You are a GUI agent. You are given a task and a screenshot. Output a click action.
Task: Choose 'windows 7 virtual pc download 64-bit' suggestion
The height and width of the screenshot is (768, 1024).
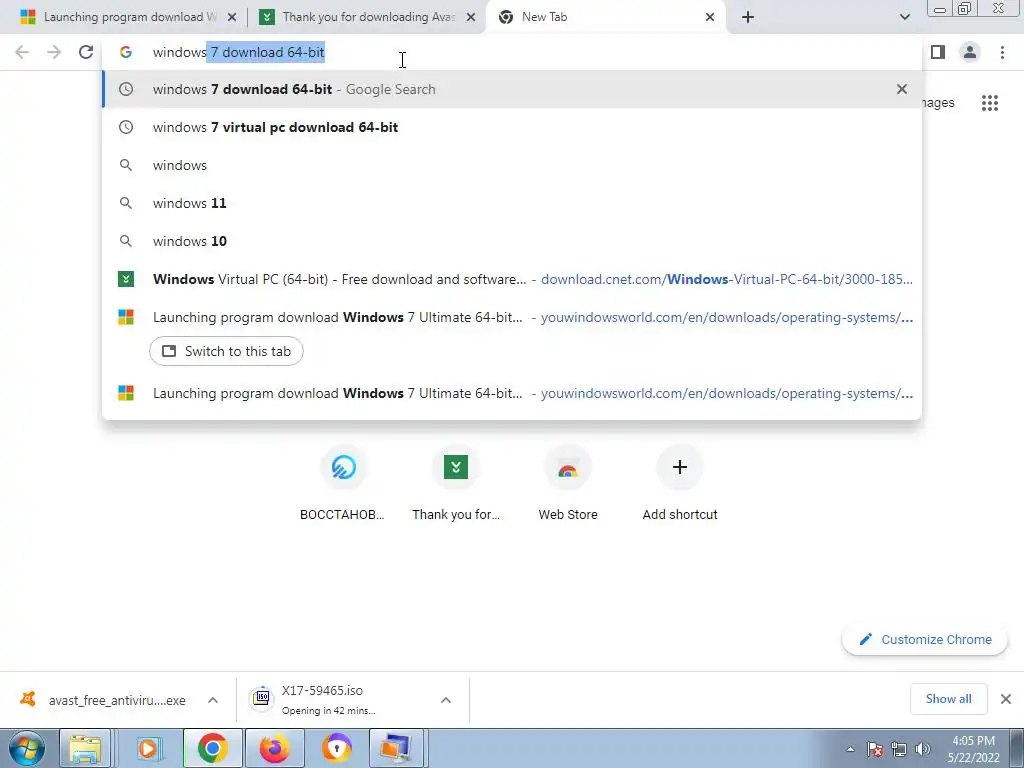tap(512, 127)
